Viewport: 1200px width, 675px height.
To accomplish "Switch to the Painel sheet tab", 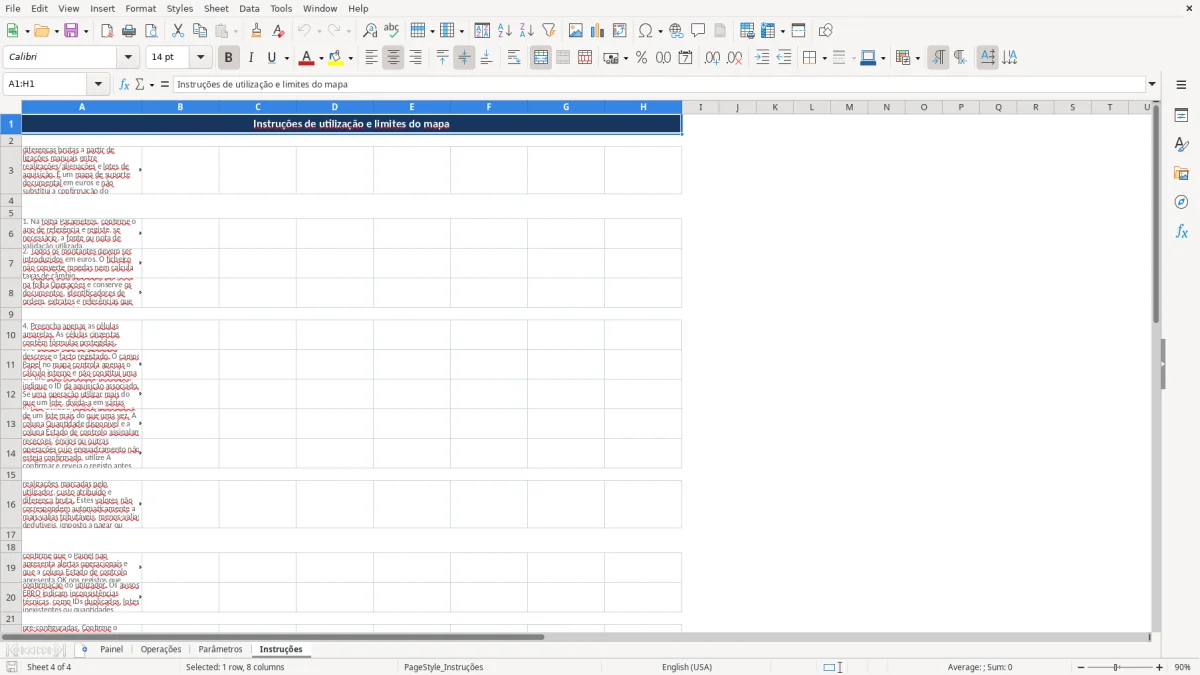I will coord(112,649).
